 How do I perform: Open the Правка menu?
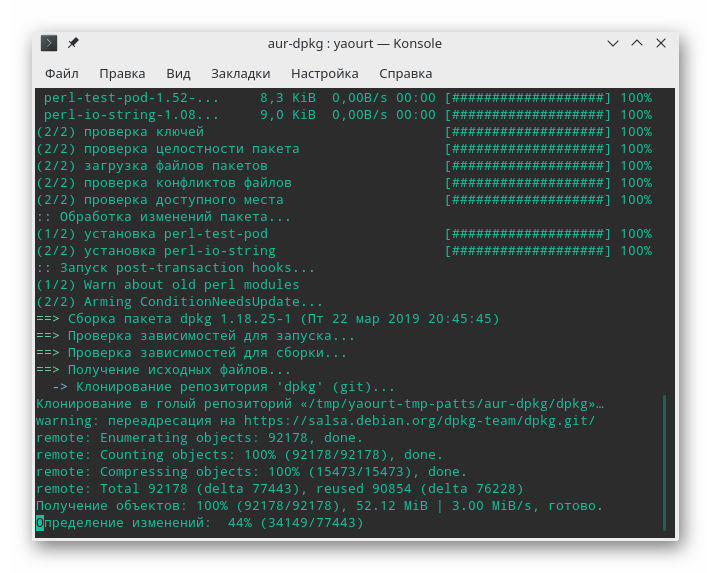point(122,74)
